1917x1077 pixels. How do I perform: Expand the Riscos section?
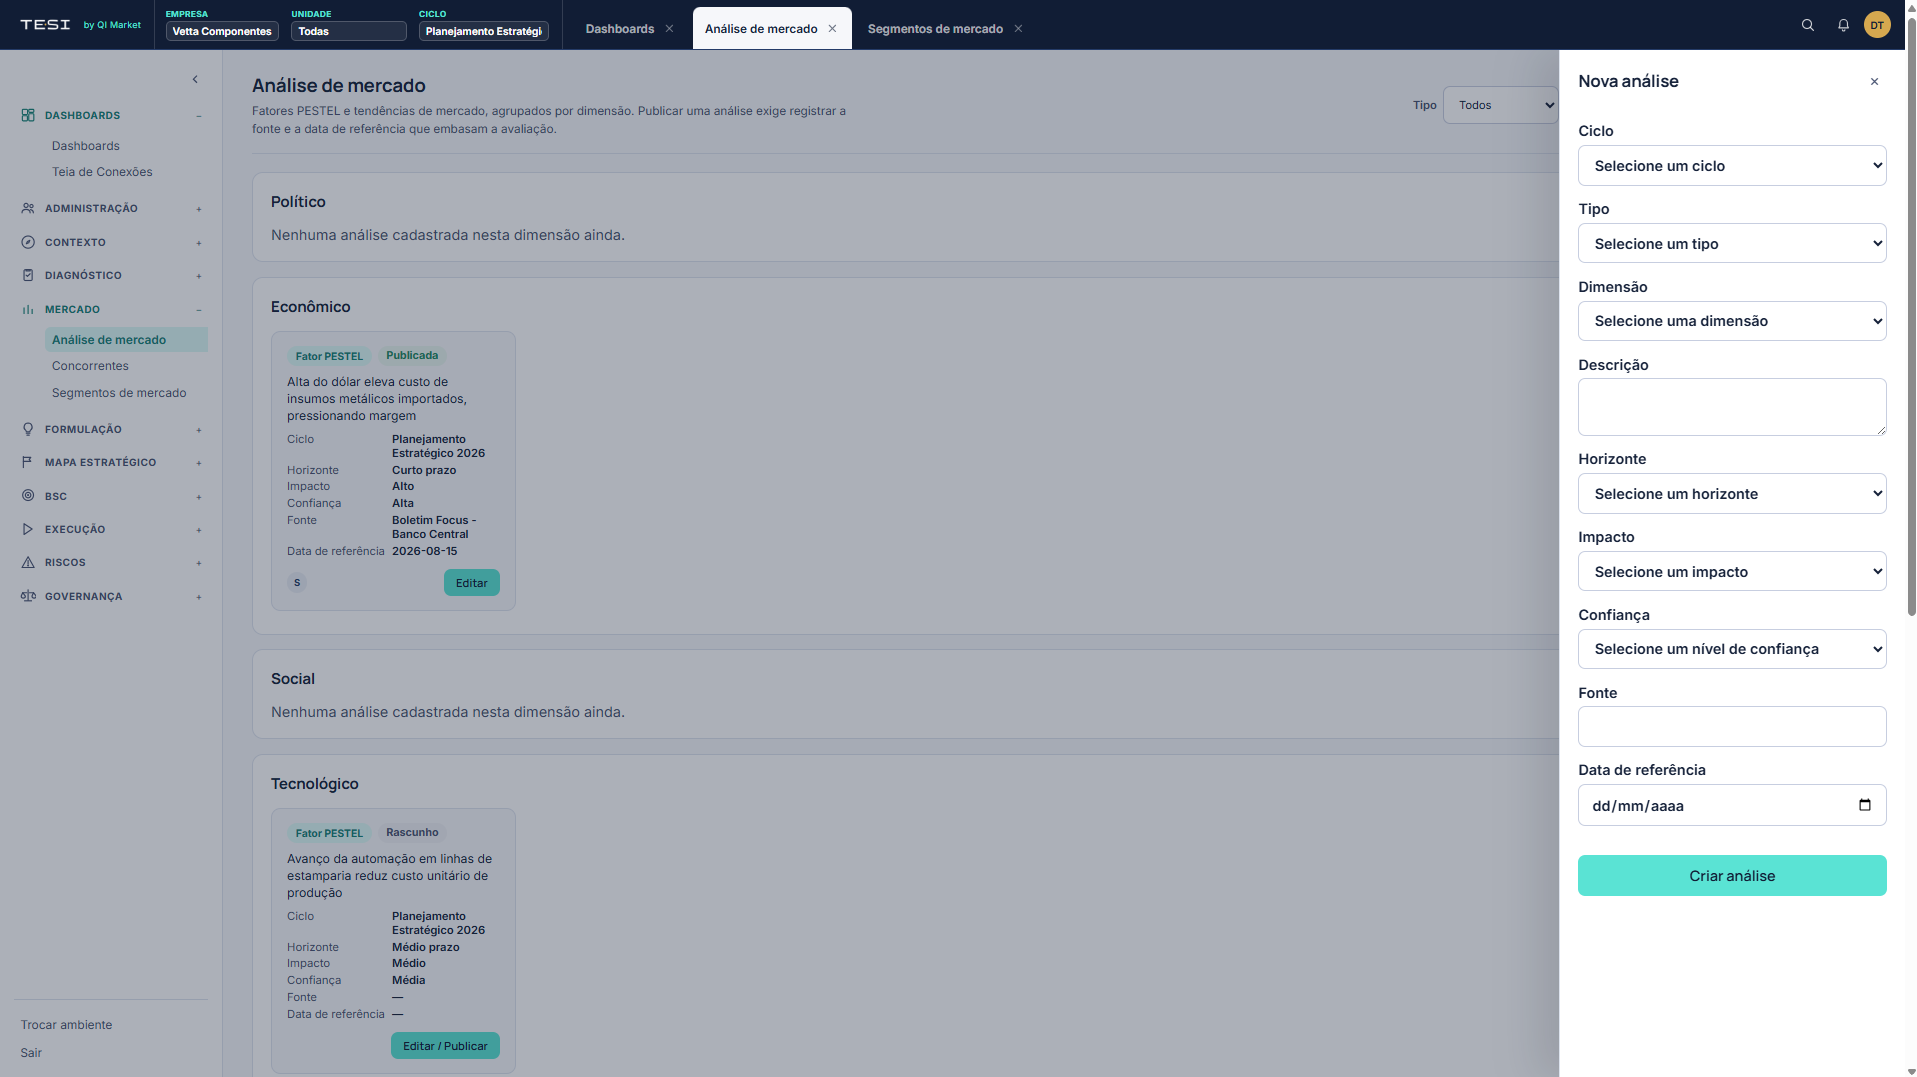[x=199, y=563]
